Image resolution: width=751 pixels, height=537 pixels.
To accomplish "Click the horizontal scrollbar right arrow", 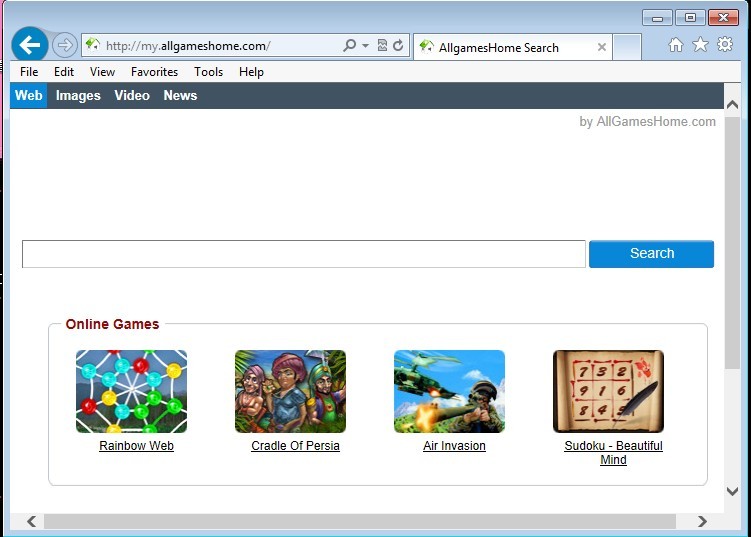I will click(702, 521).
